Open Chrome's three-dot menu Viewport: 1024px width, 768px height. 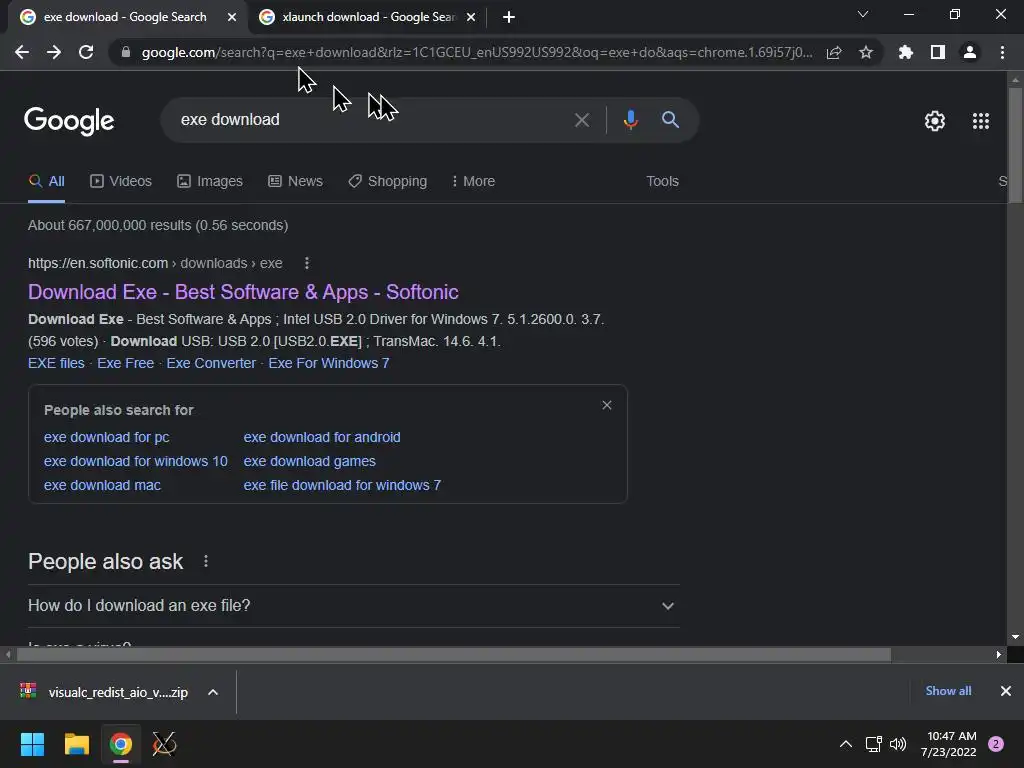[x=1002, y=52]
